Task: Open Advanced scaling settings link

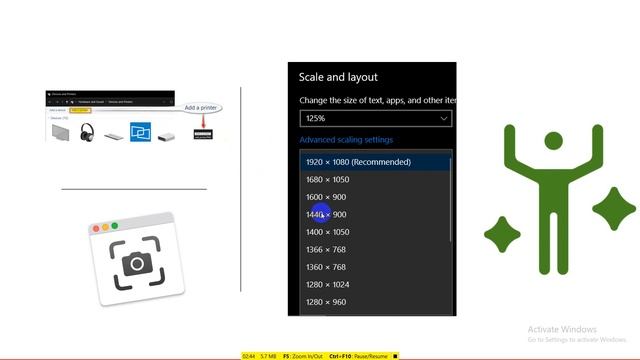Action: tap(346, 140)
